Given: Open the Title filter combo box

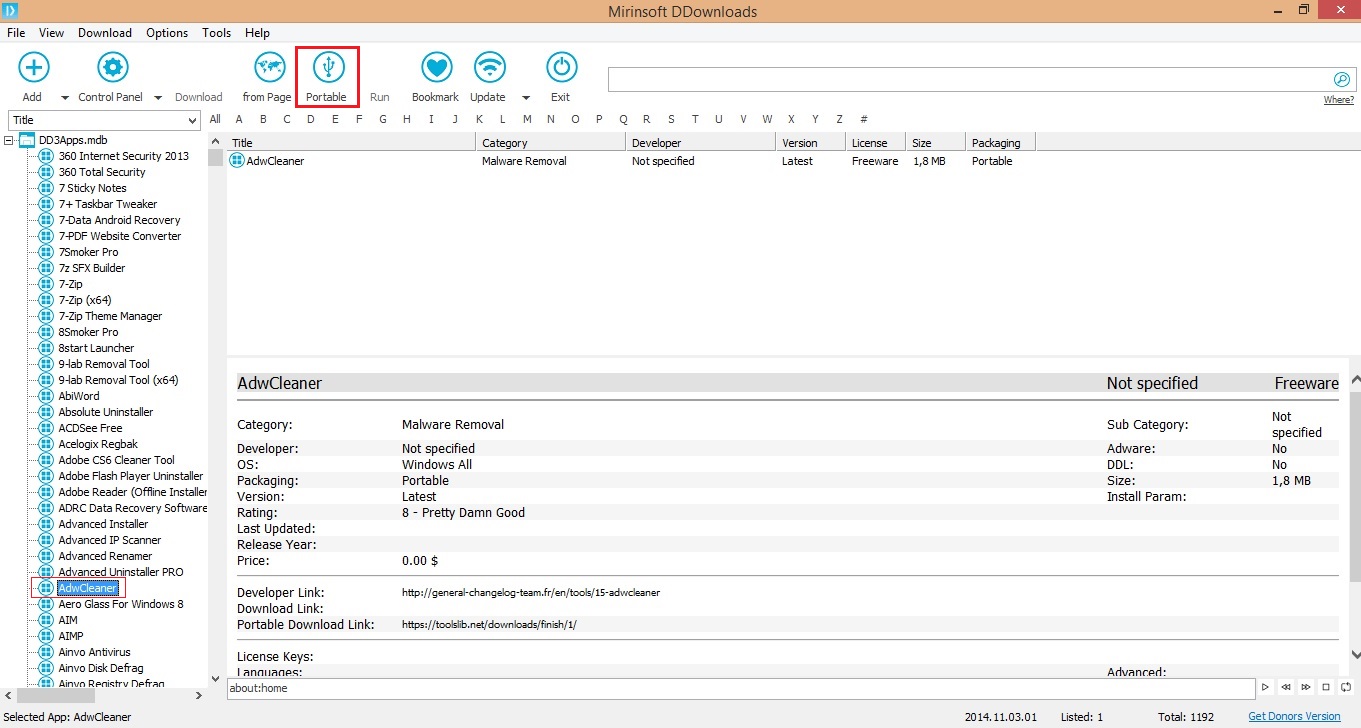Looking at the screenshot, I should 105,120.
